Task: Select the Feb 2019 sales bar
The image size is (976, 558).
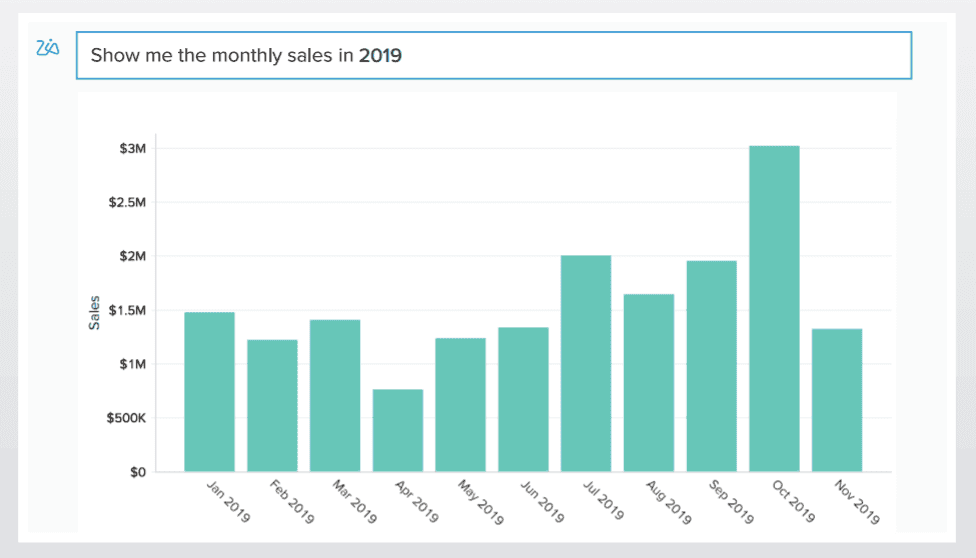Action: pyautogui.click(x=272, y=405)
